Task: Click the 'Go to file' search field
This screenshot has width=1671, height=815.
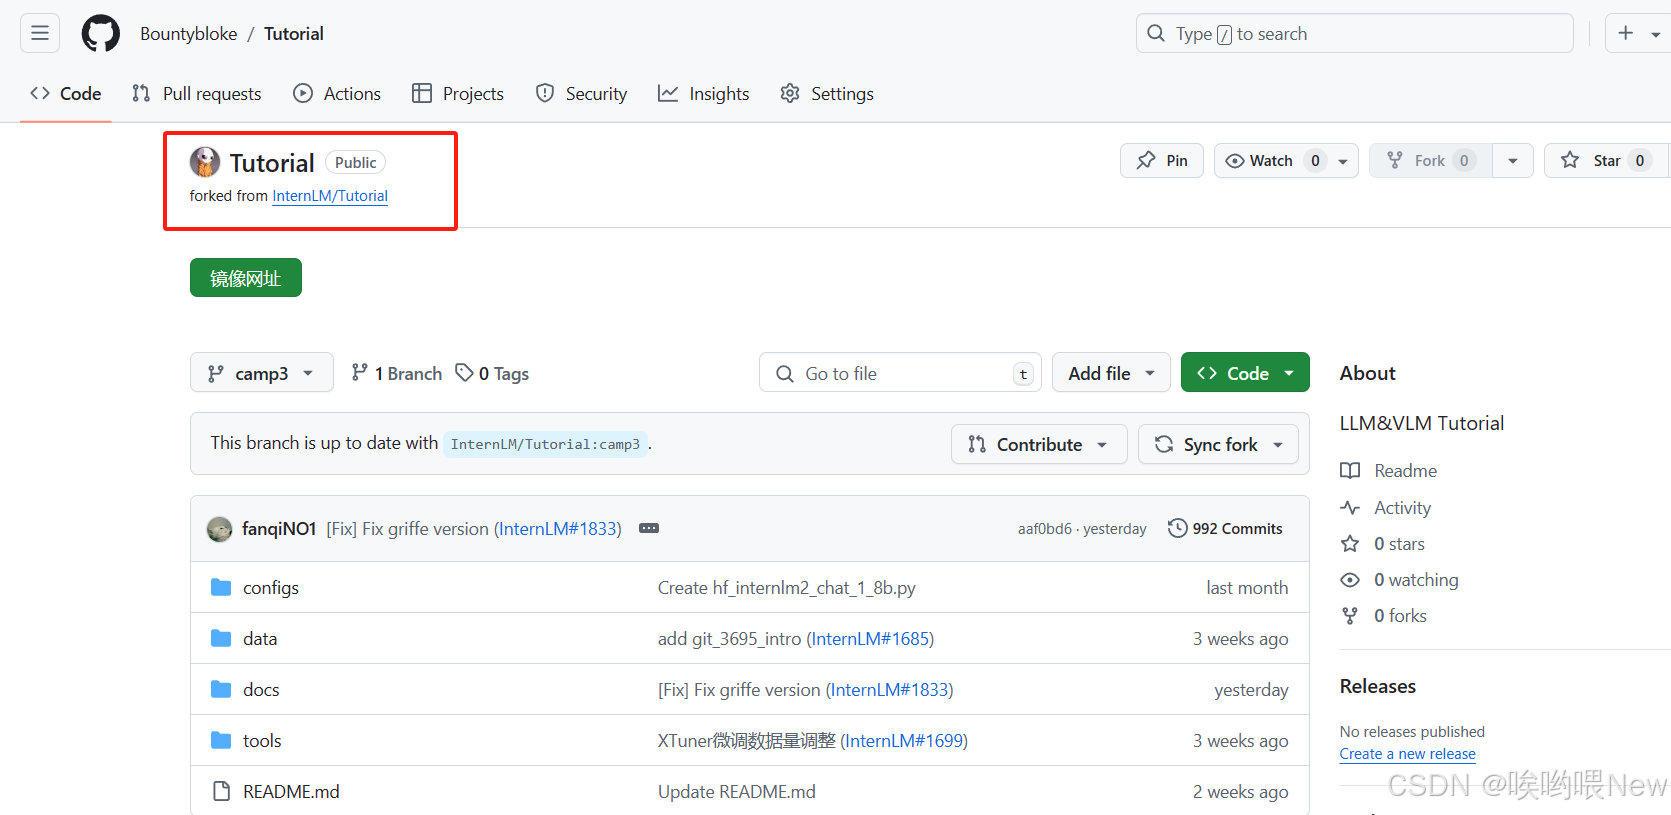Action: pyautogui.click(x=900, y=373)
